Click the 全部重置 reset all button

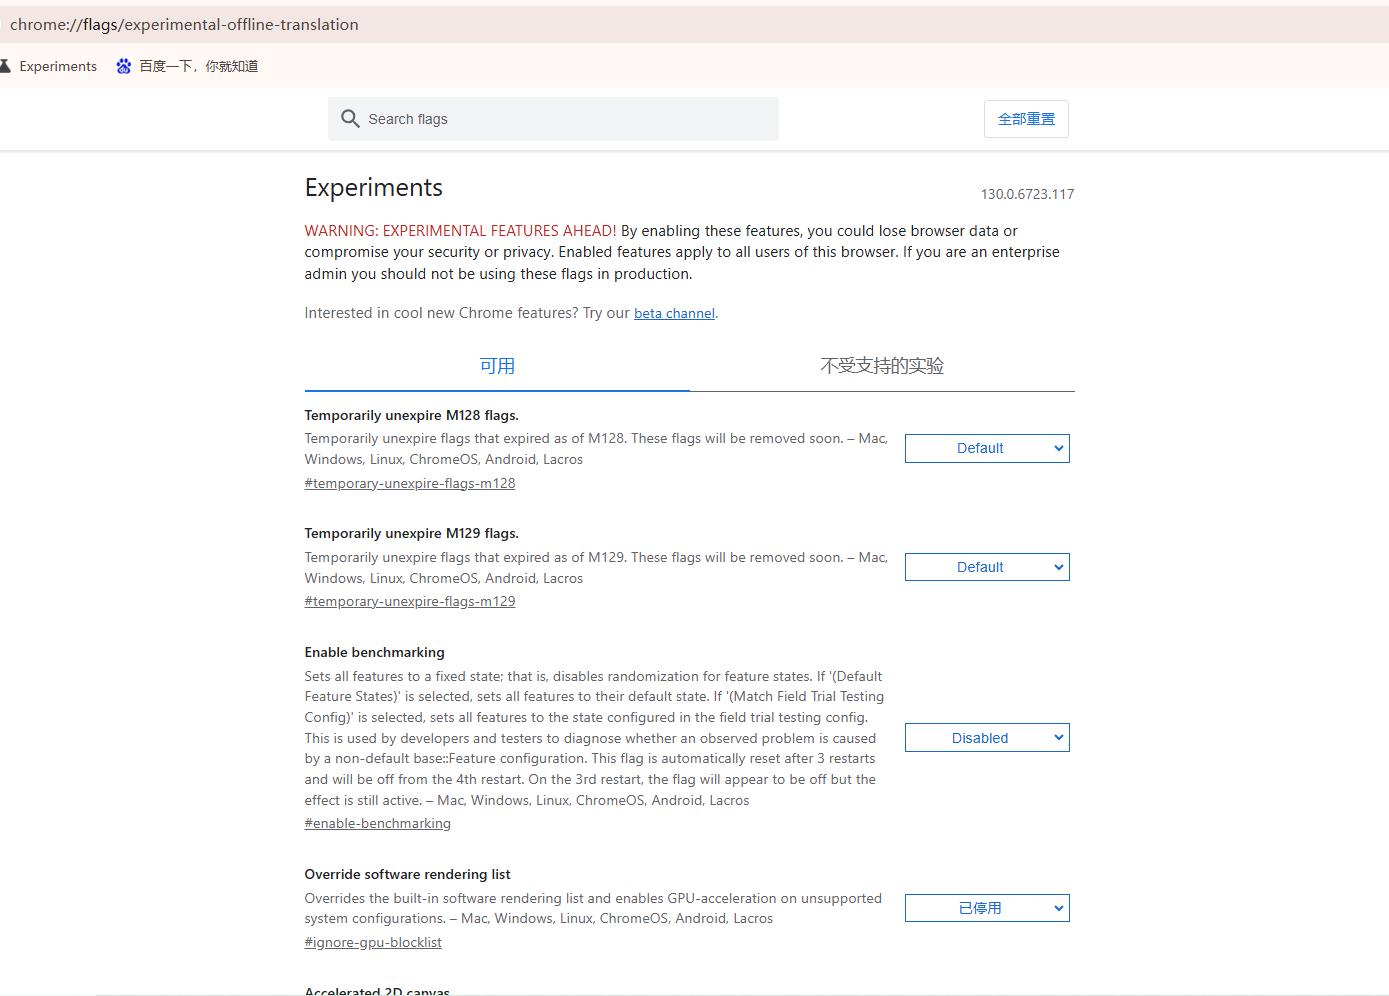tap(1026, 119)
